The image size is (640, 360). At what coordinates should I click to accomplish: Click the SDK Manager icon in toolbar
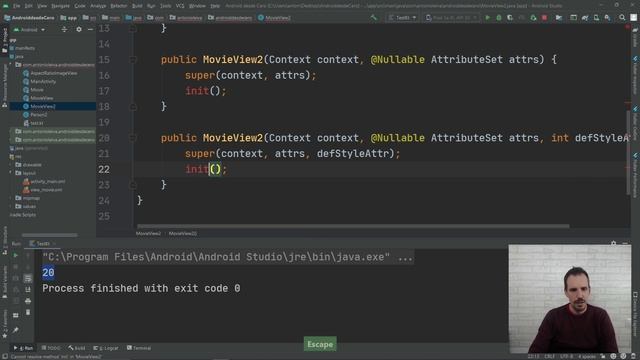pyautogui.click(x=608, y=18)
